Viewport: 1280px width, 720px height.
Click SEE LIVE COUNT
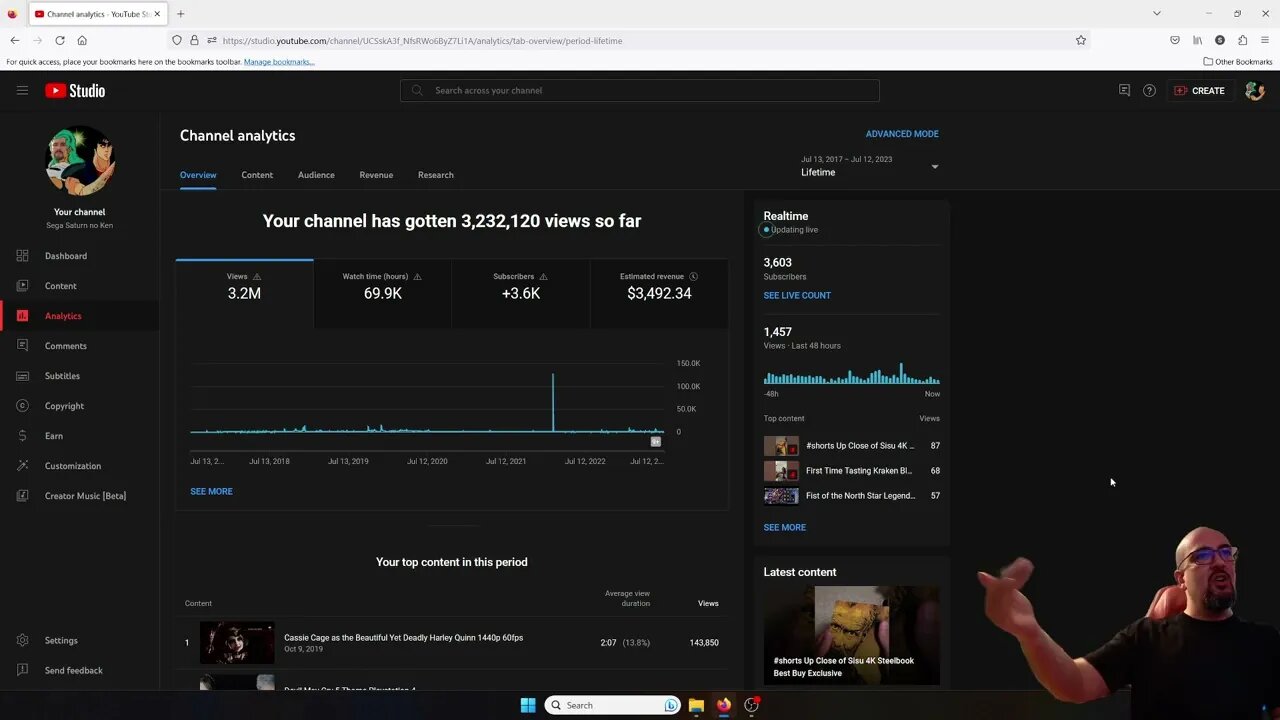(797, 296)
